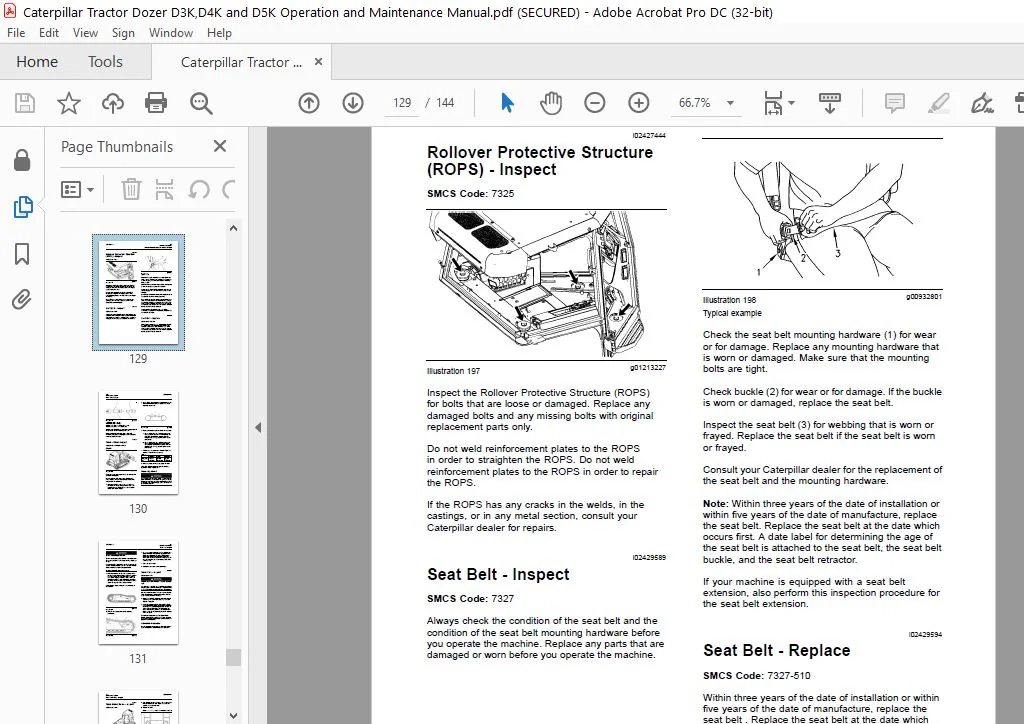Rotate pages clockwise icon

point(229,190)
